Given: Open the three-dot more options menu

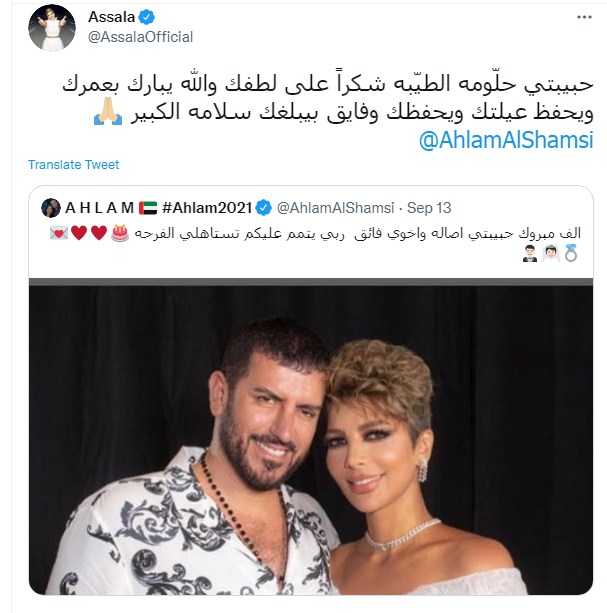Looking at the screenshot, I should click(x=584, y=17).
